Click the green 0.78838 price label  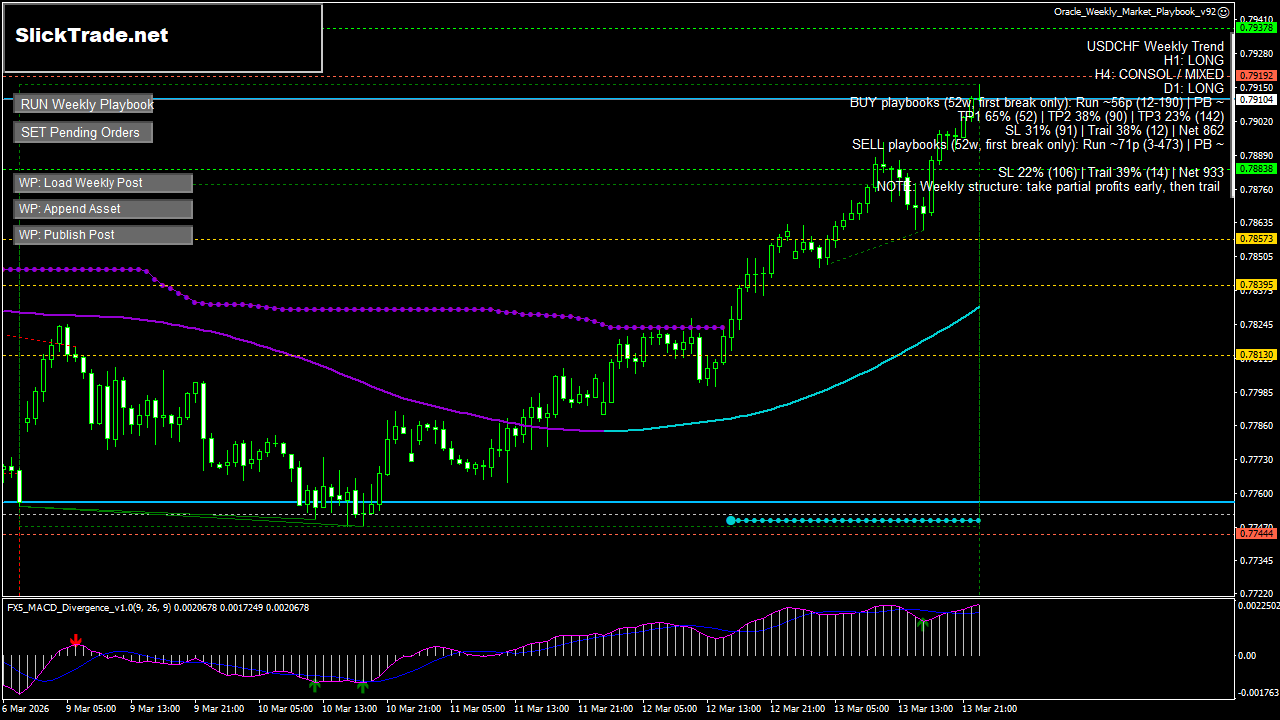coord(1257,169)
